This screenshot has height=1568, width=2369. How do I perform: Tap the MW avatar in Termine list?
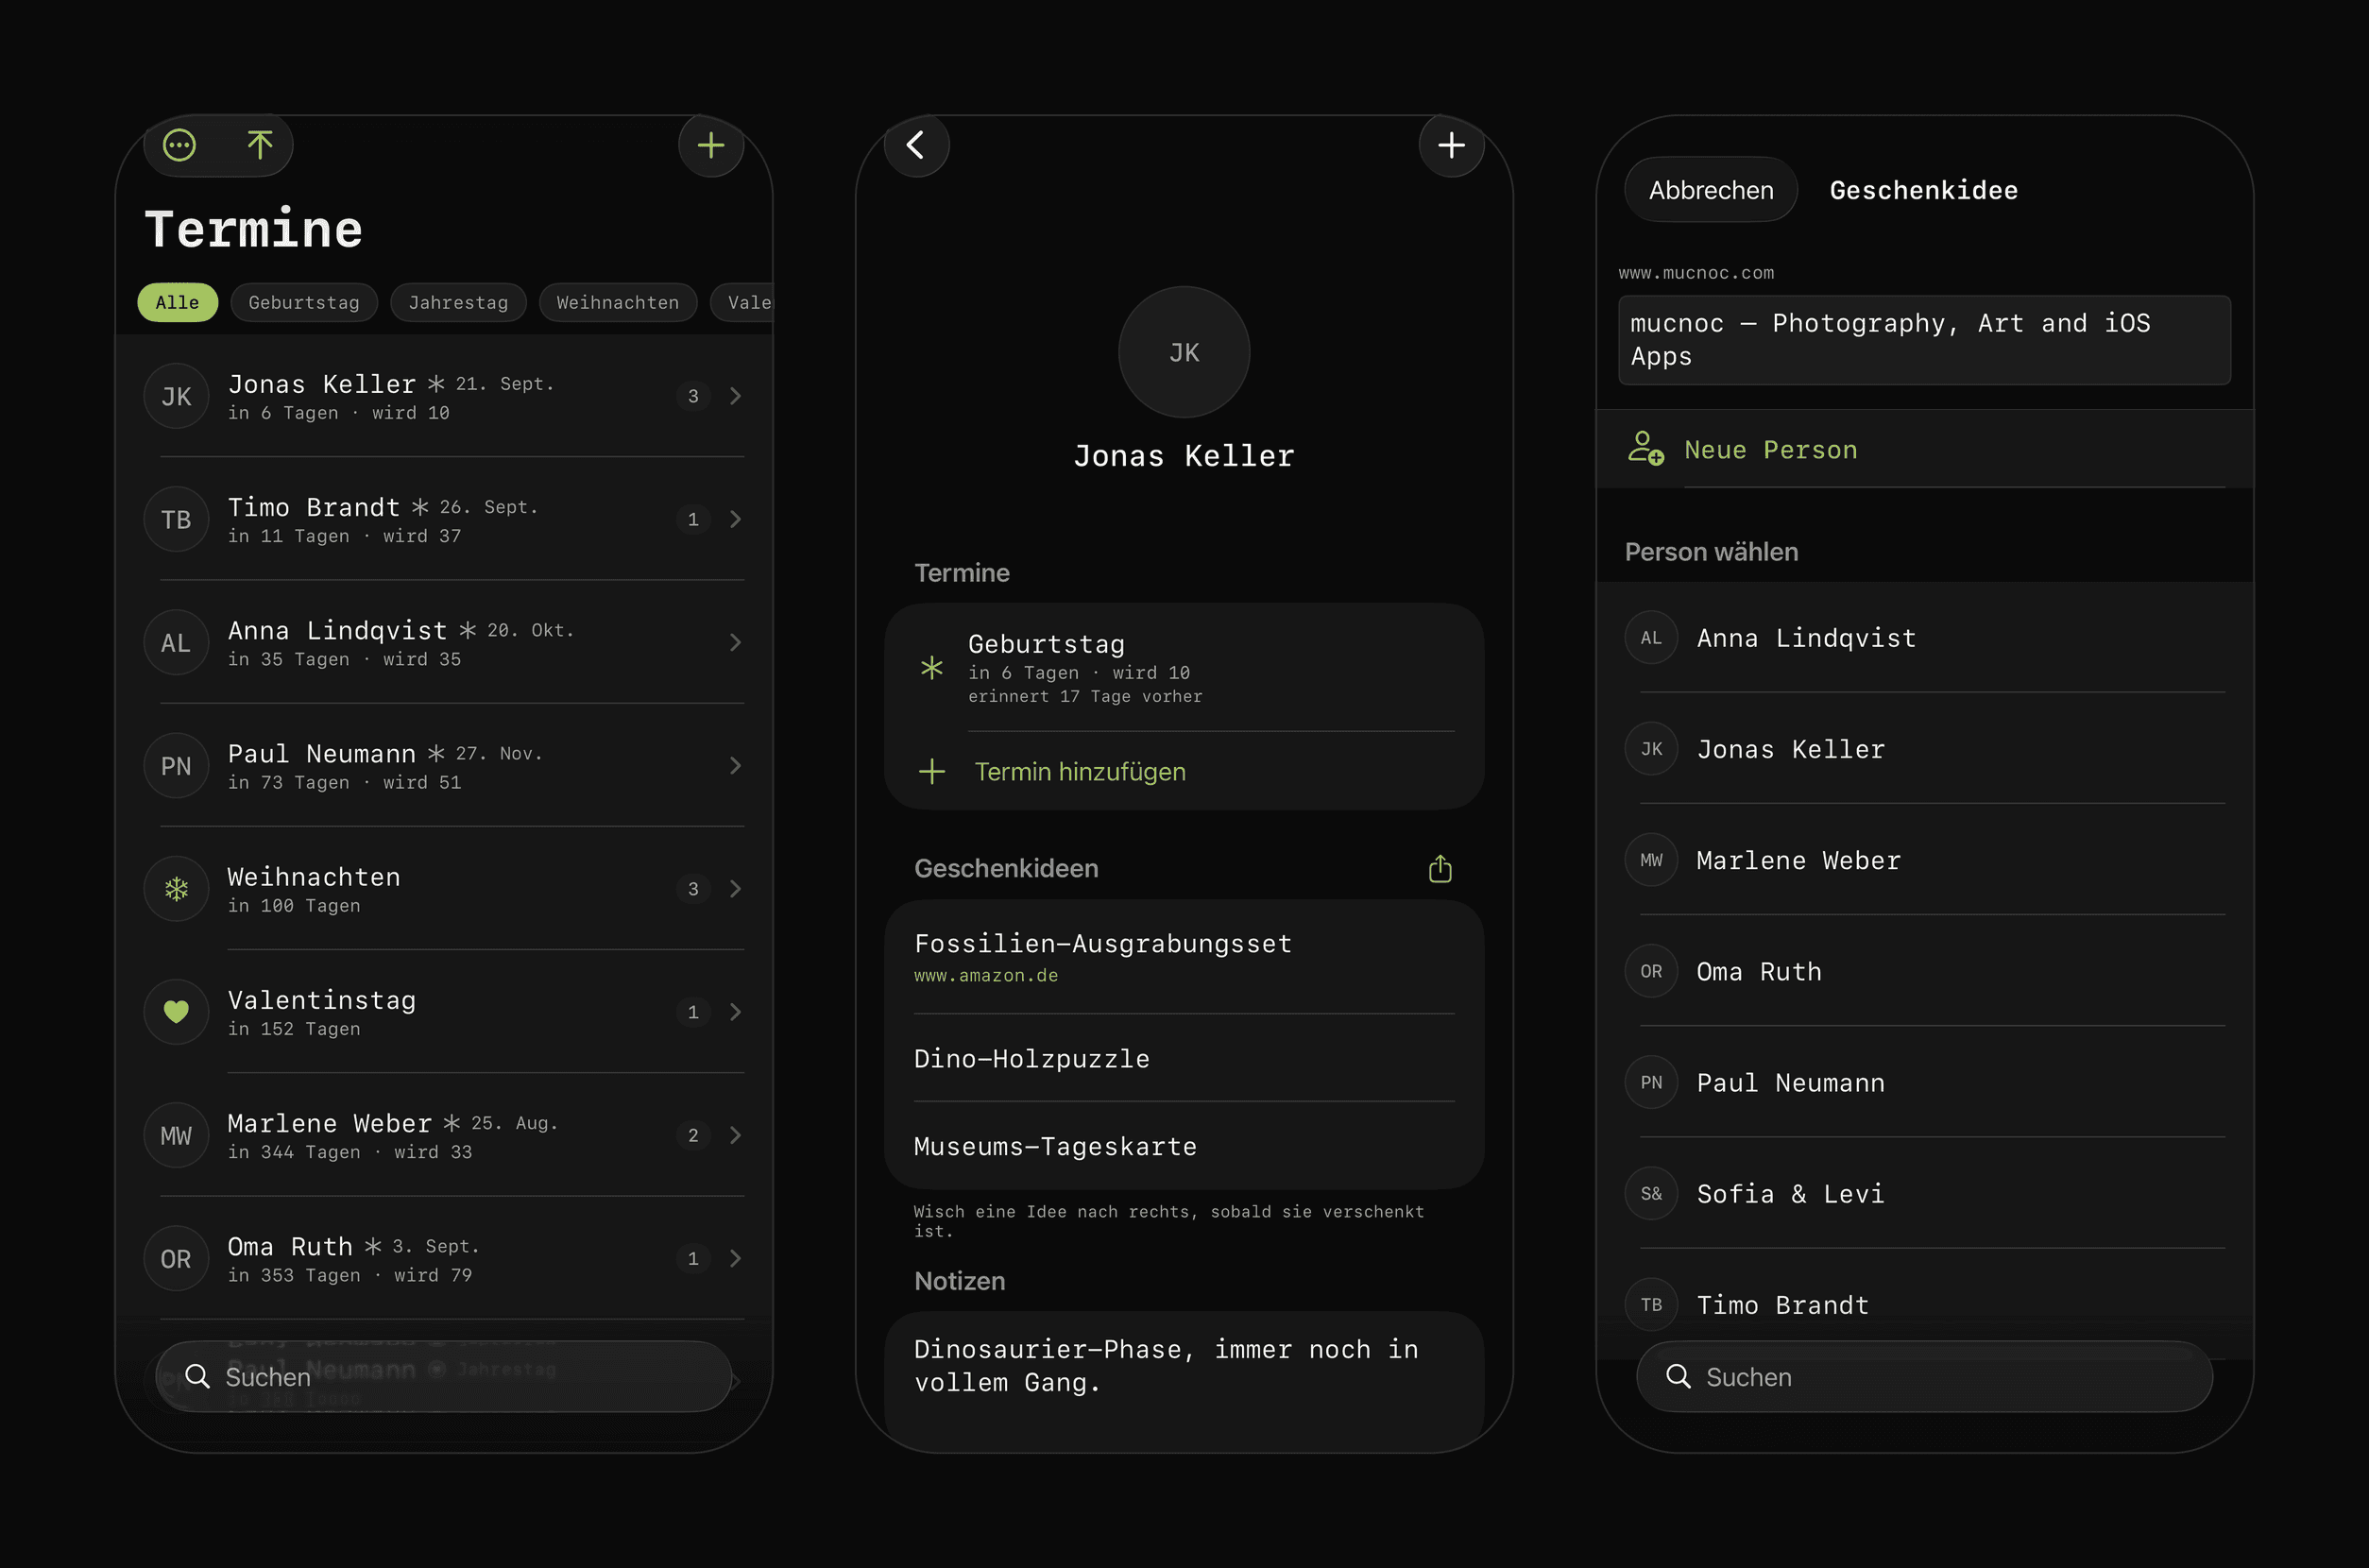click(x=176, y=1135)
